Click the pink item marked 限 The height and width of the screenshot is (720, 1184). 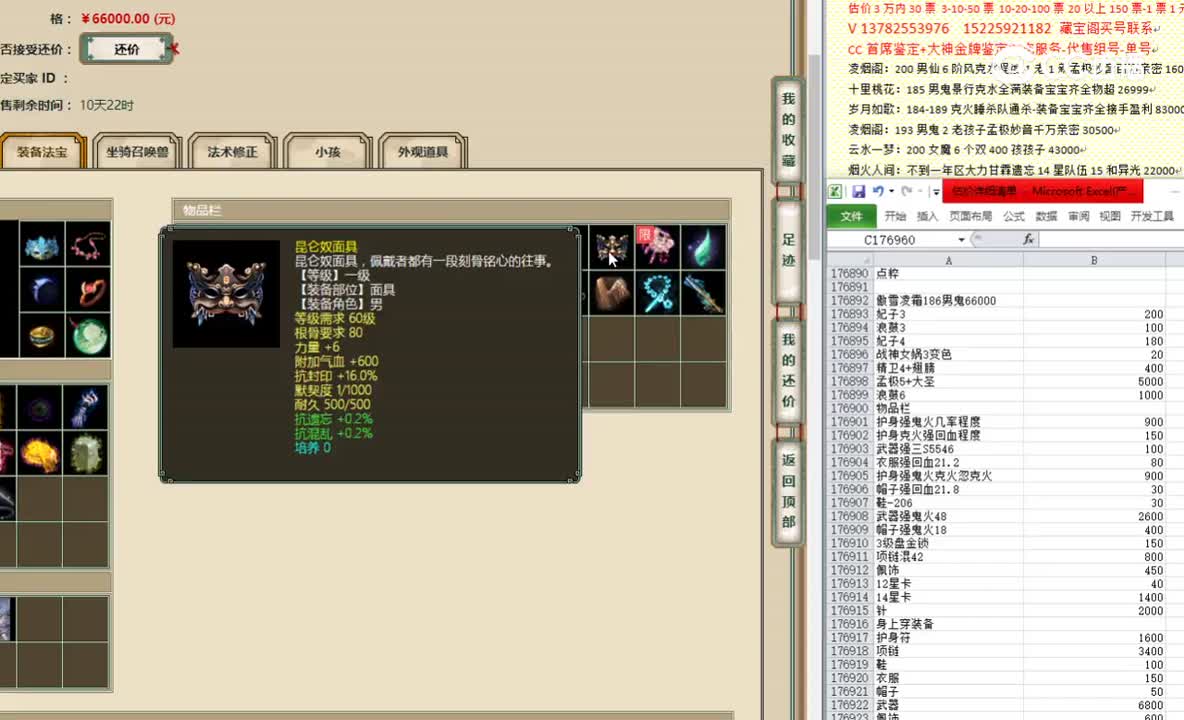(657, 248)
